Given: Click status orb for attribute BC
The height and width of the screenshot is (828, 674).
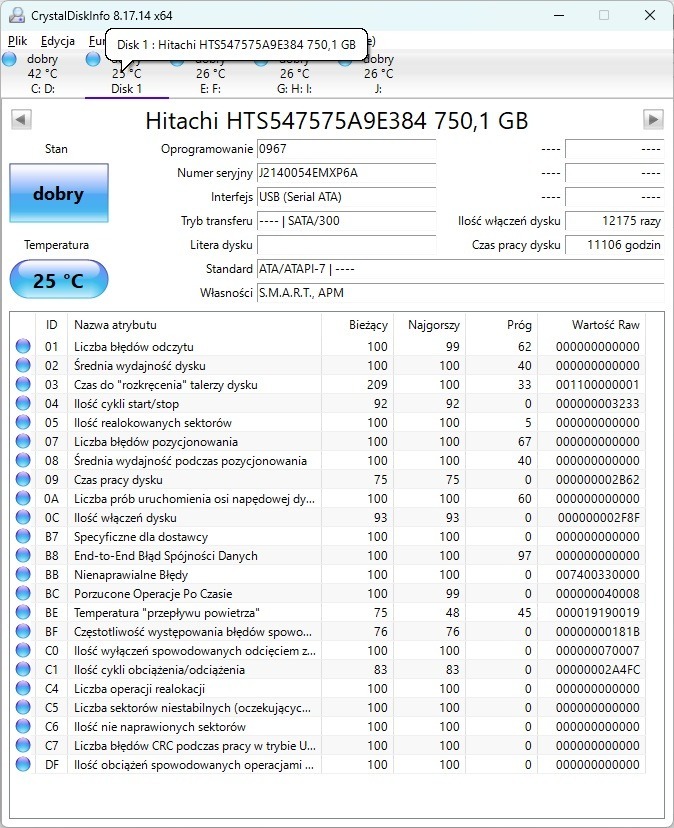Looking at the screenshot, I should (x=23, y=594).
